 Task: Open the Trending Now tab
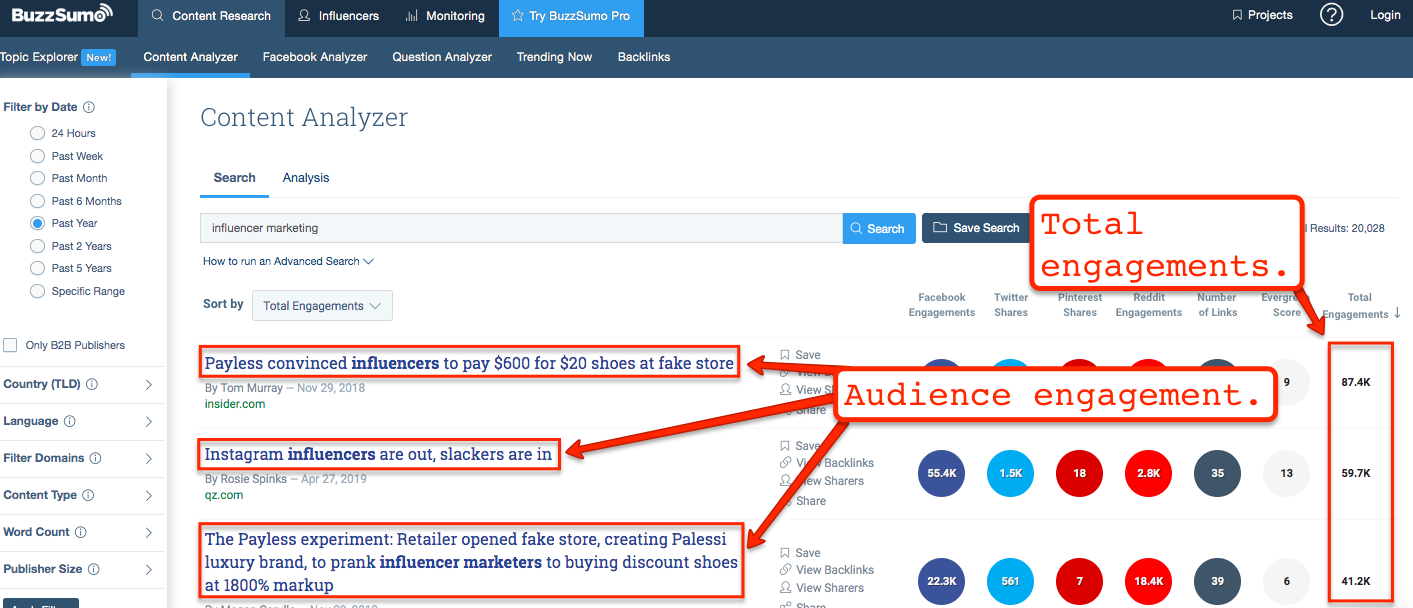[554, 57]
